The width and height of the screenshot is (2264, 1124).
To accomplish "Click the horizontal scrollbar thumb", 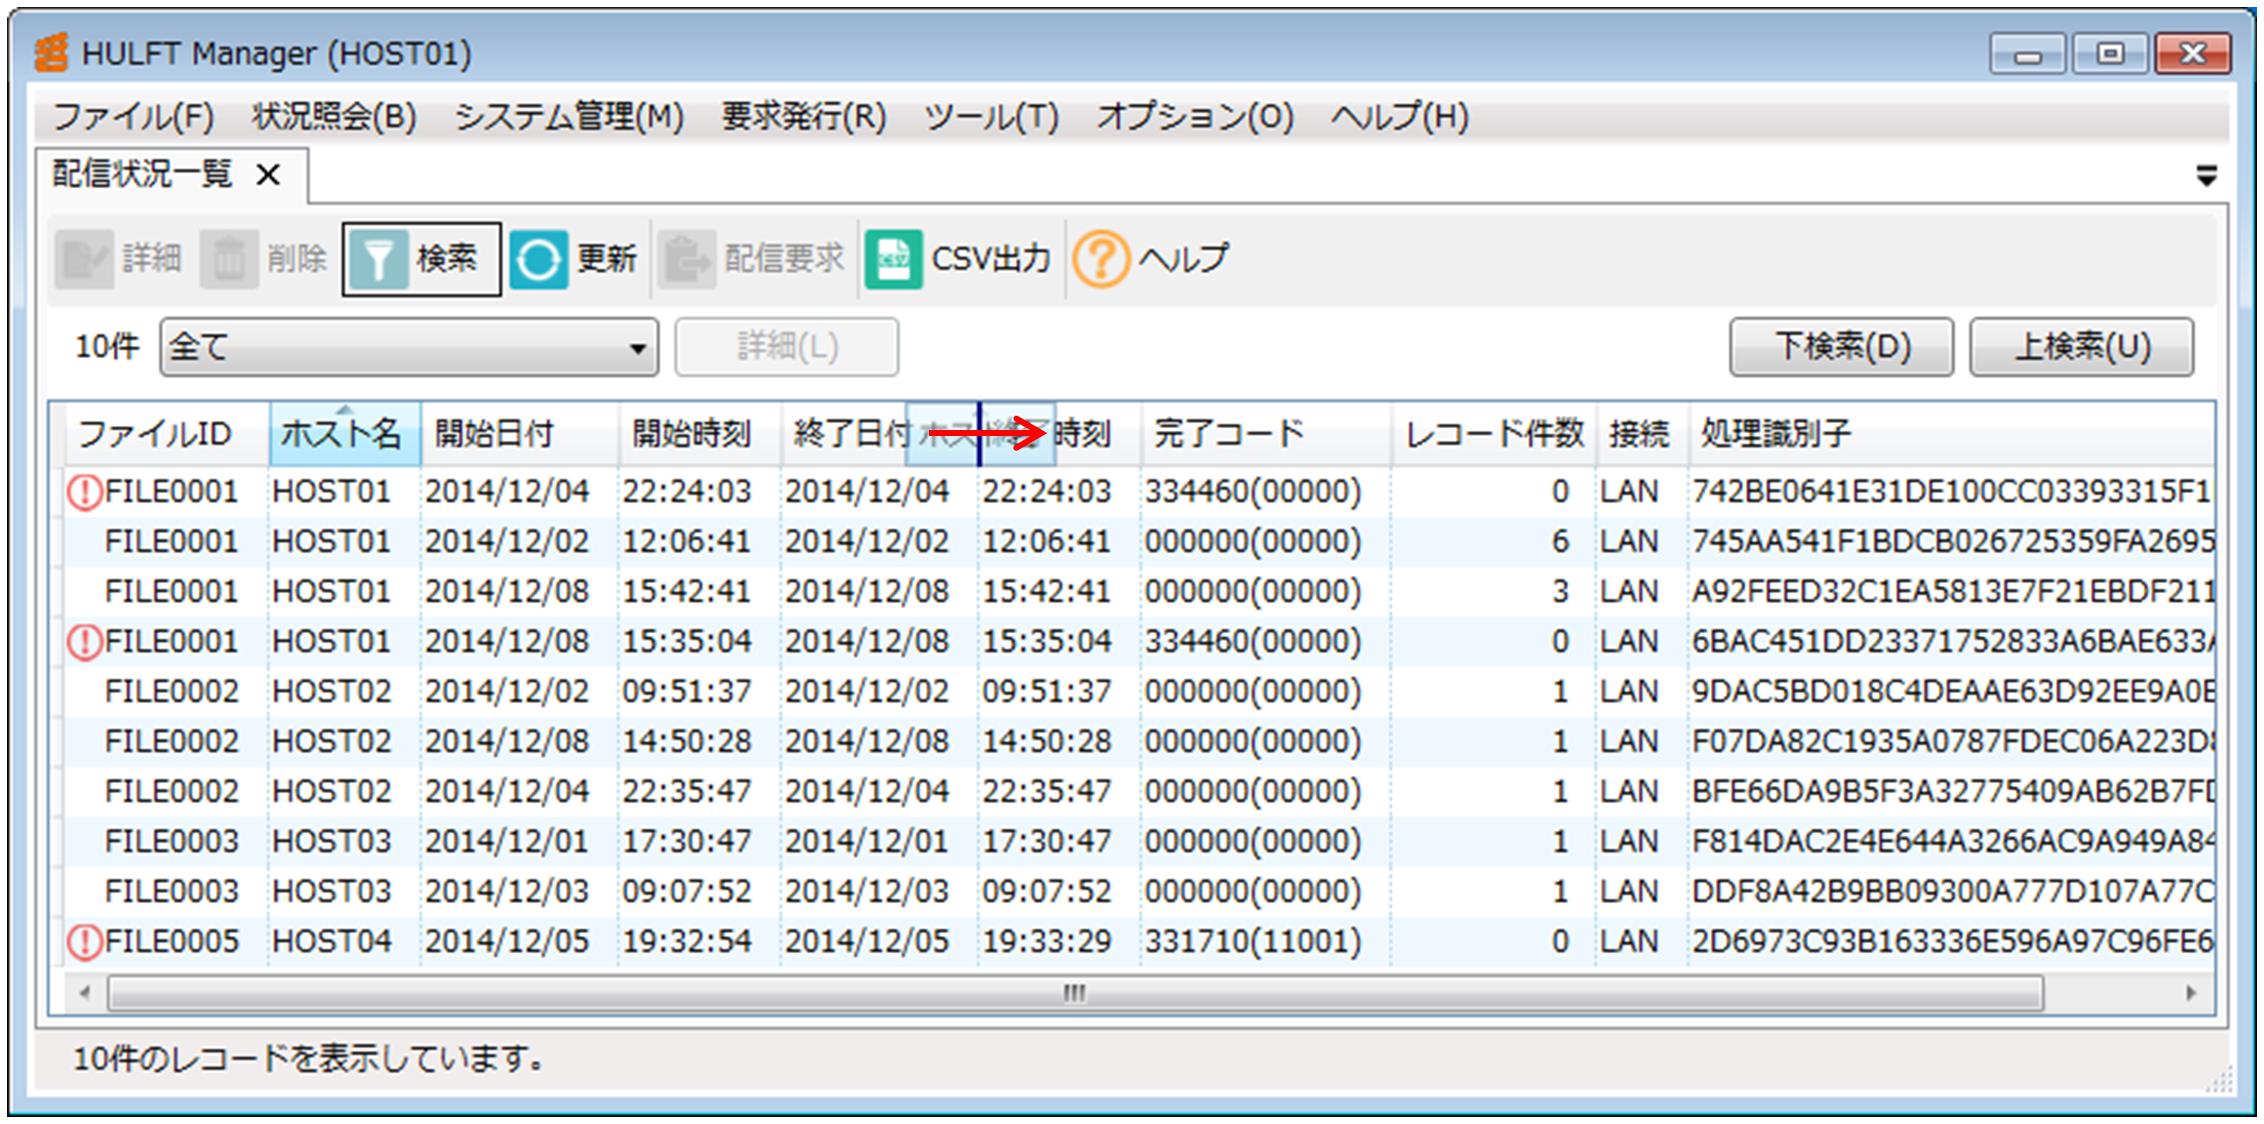I will click(x=1075, y=994).
